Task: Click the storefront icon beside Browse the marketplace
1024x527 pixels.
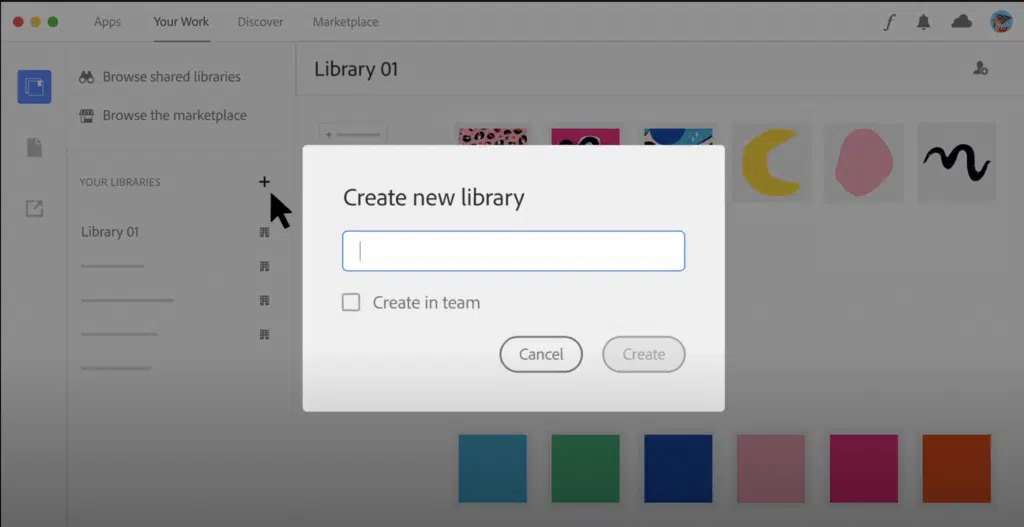Action: point(87,116)
